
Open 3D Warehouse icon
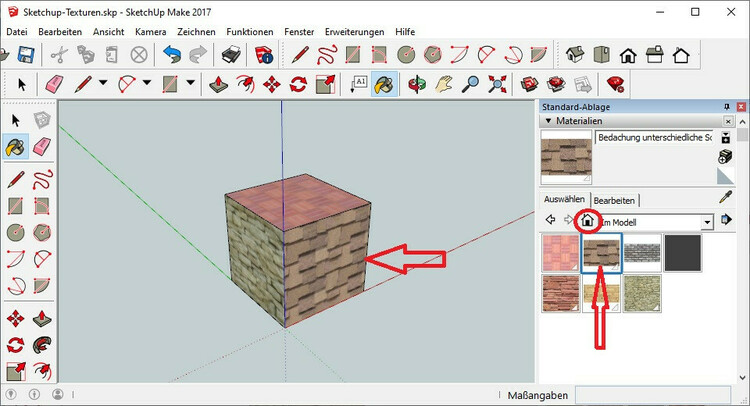[x=529, y=85]
